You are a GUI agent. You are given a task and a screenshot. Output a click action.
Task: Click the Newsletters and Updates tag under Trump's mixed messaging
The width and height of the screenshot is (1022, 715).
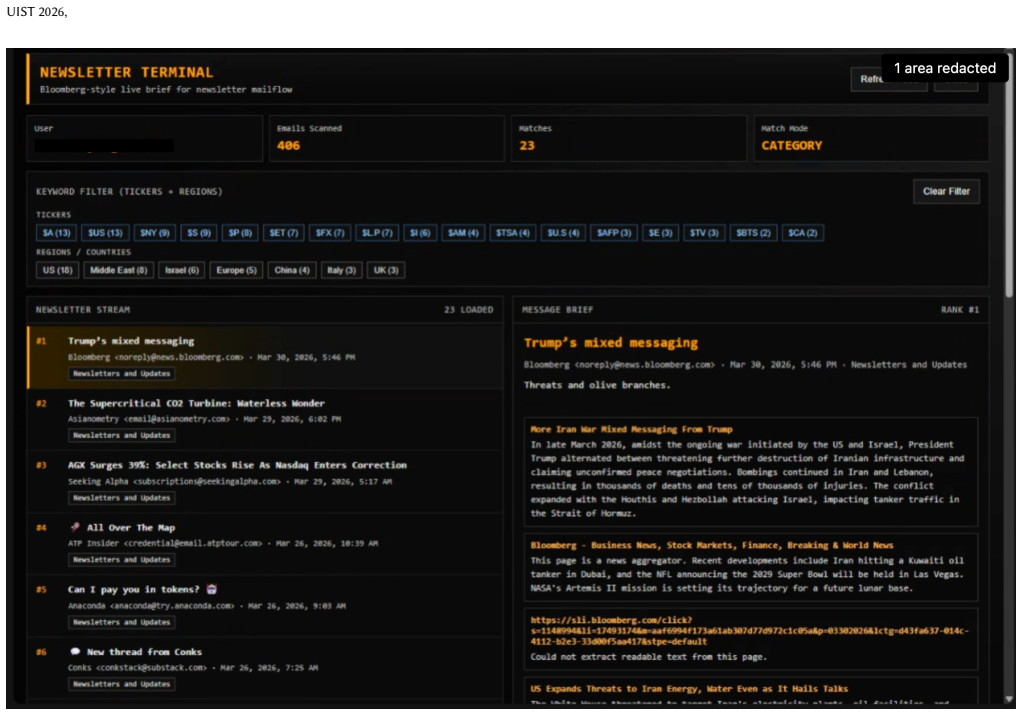click(121, 373)
